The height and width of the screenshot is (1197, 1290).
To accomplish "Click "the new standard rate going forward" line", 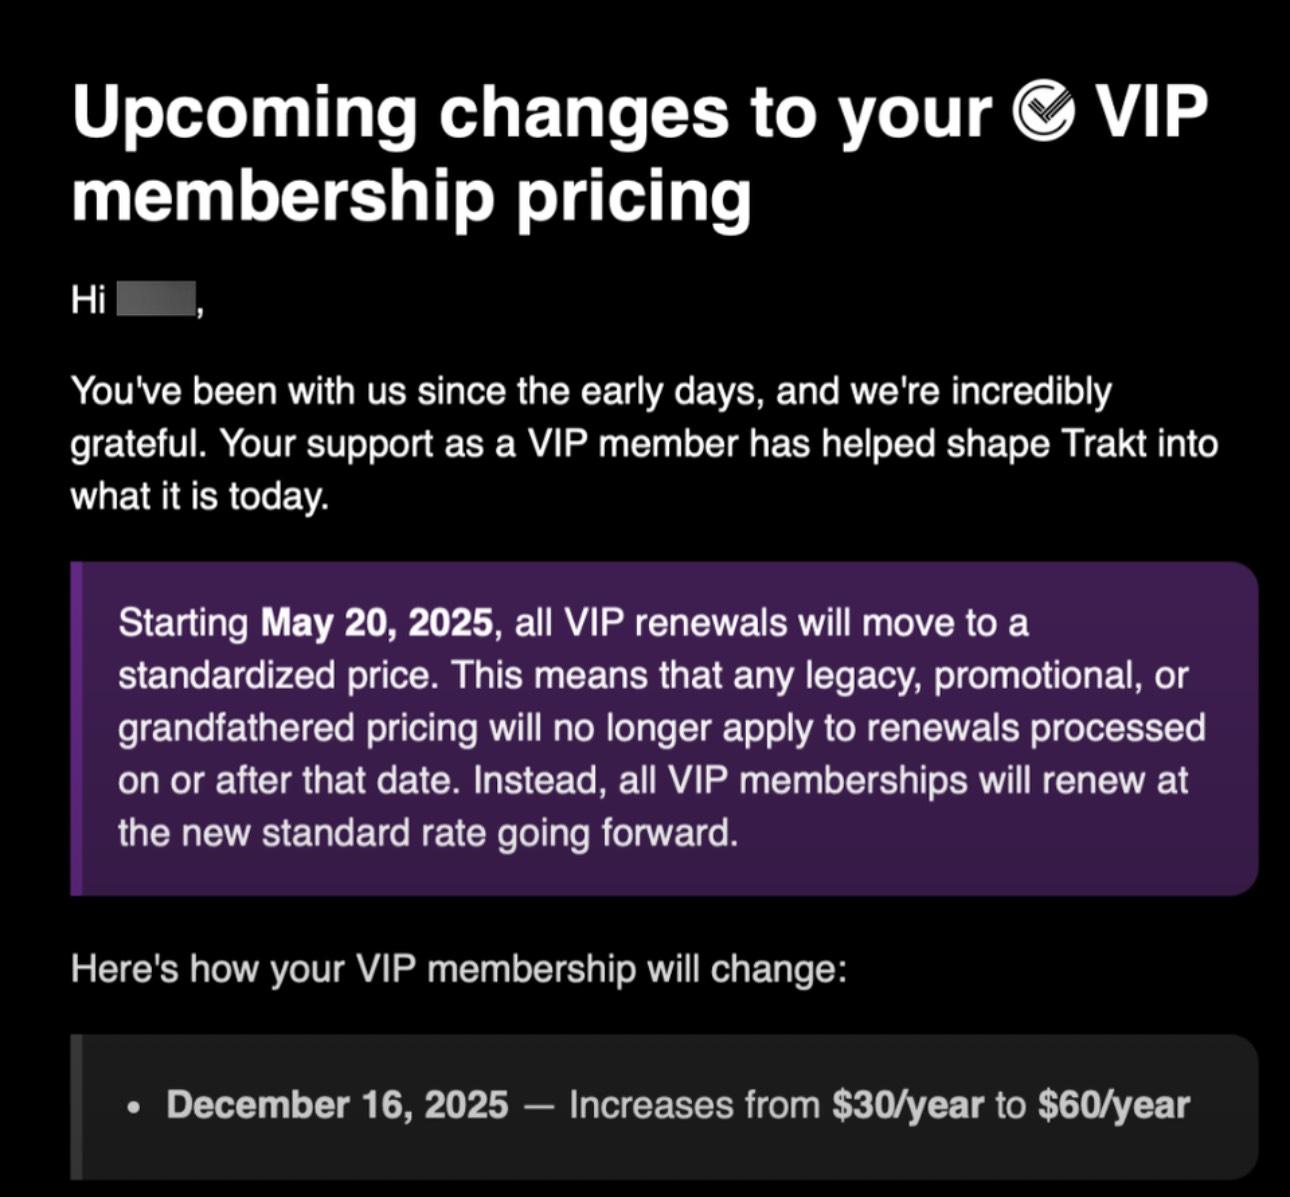I will tap(428, 832).
